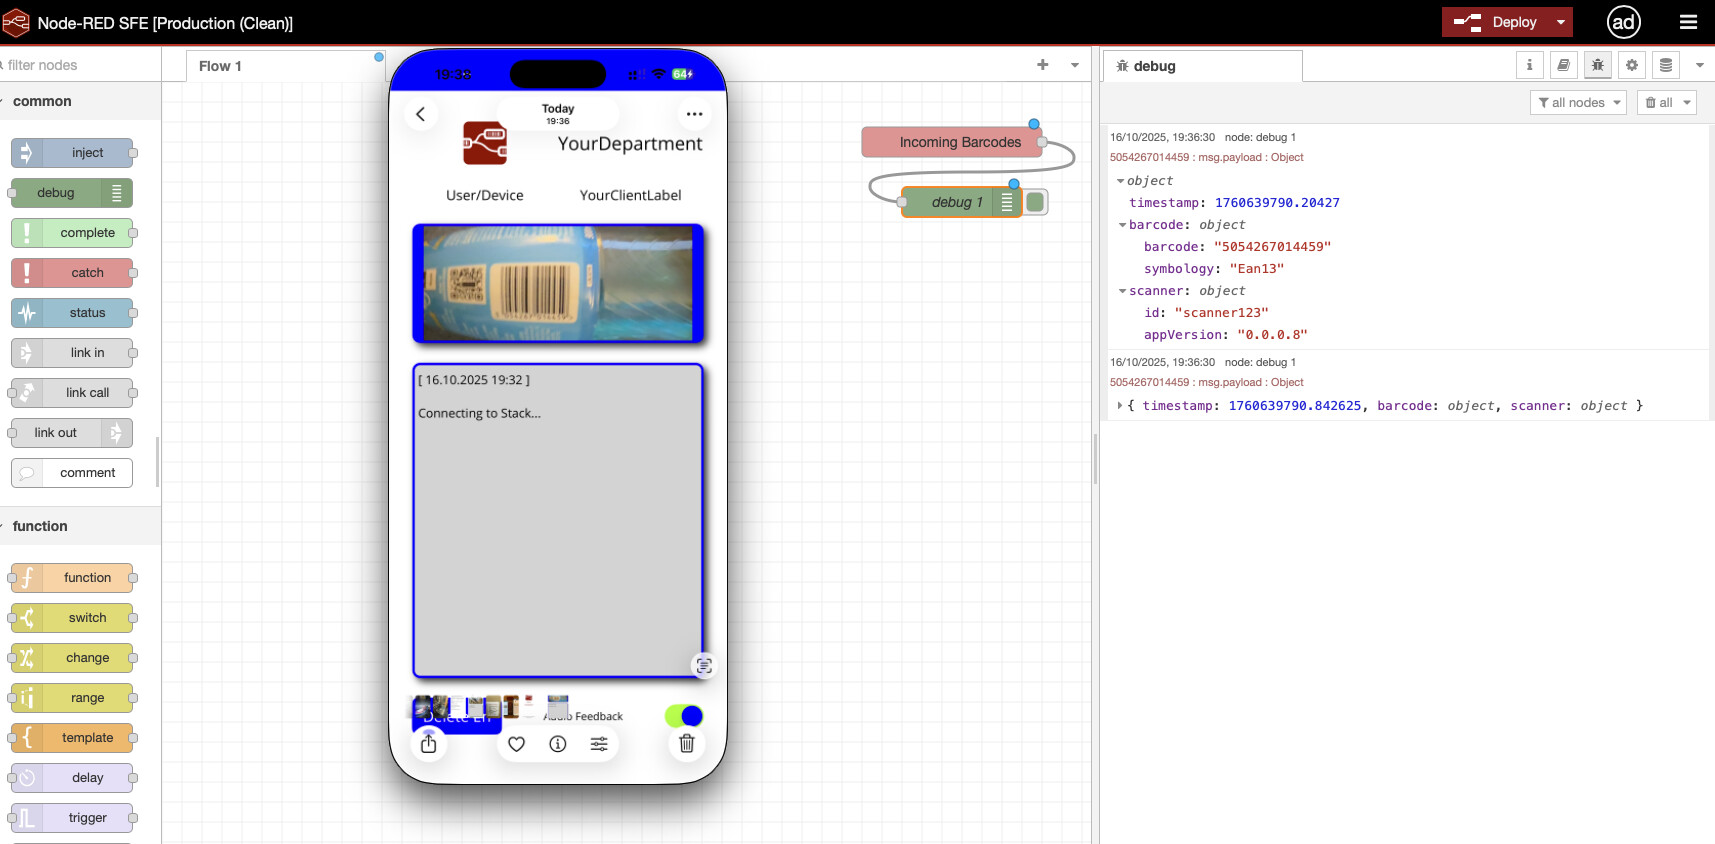The width and height of the screenshot is (1715, 844).
Task: Open the sidebar help book icon
Action: [1563, 65]
